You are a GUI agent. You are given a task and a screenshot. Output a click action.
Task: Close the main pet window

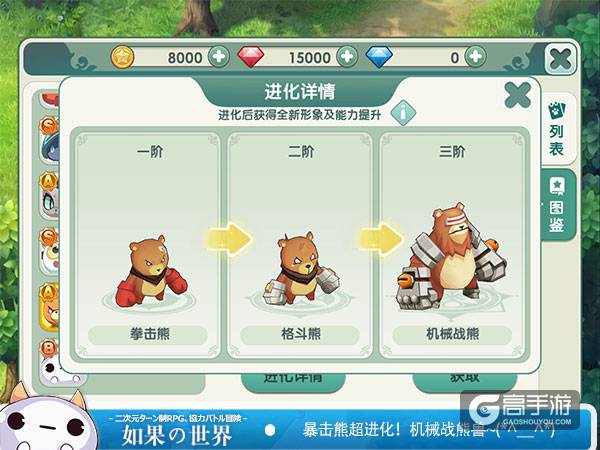(x=560, y=59)
